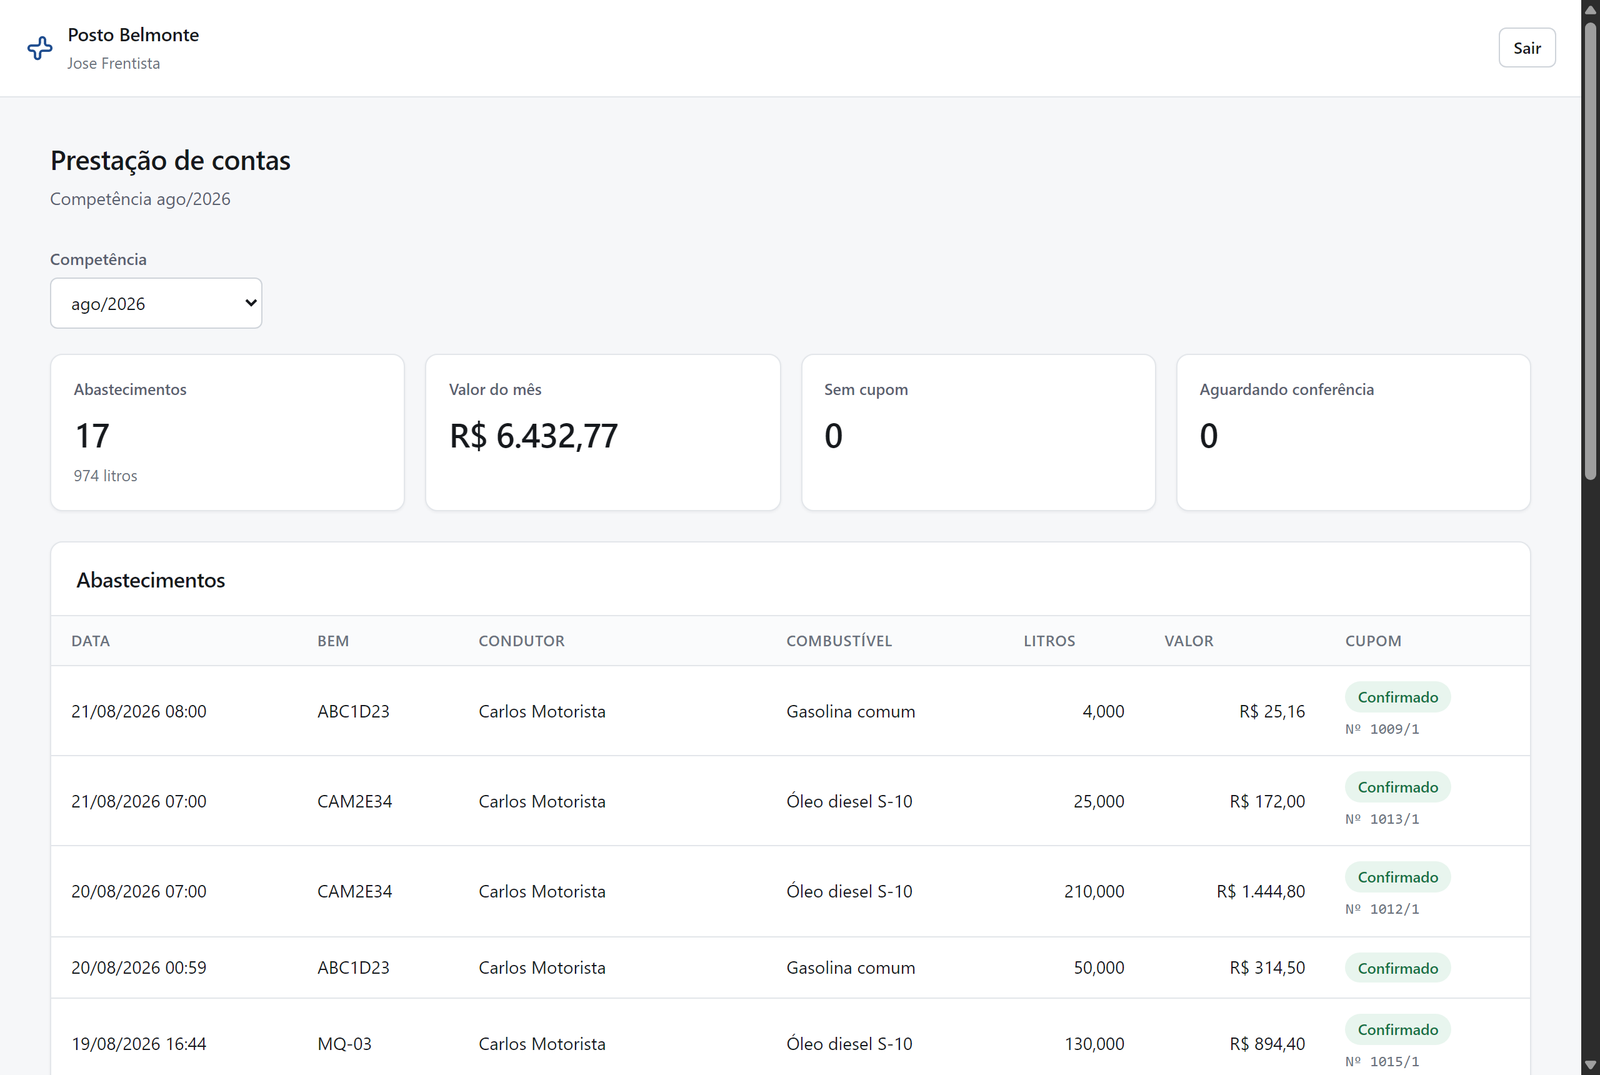
Task: Click the scrollbar up arrow
Action: (1590, 9)
